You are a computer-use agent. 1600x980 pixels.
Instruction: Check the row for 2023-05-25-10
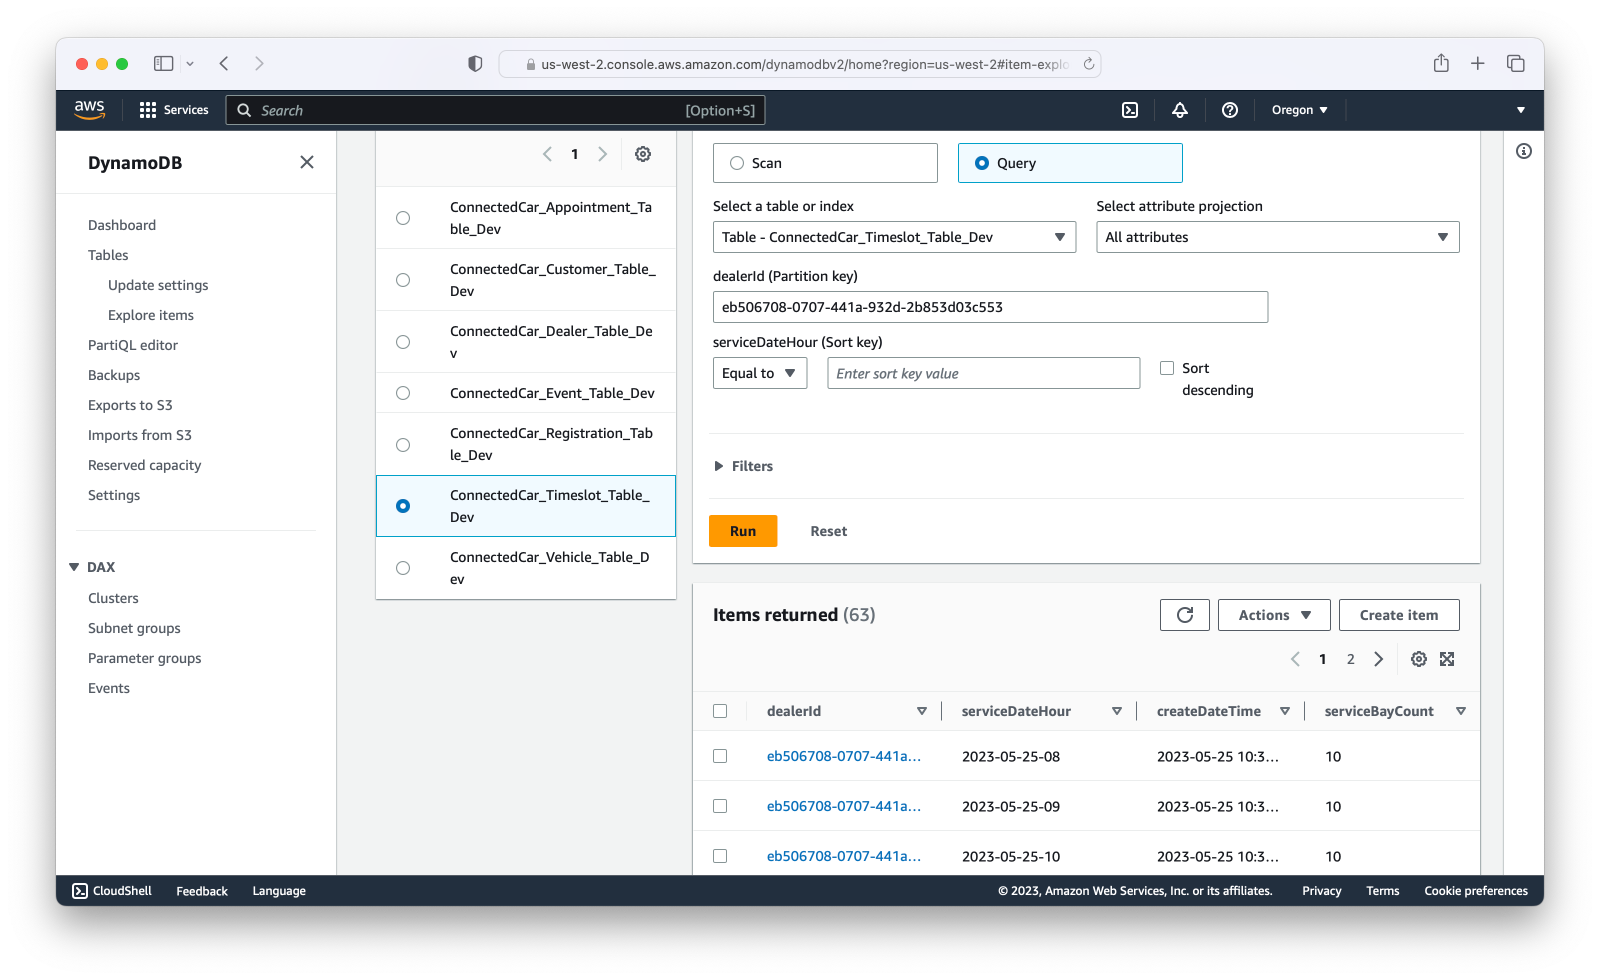coord(720,856)
